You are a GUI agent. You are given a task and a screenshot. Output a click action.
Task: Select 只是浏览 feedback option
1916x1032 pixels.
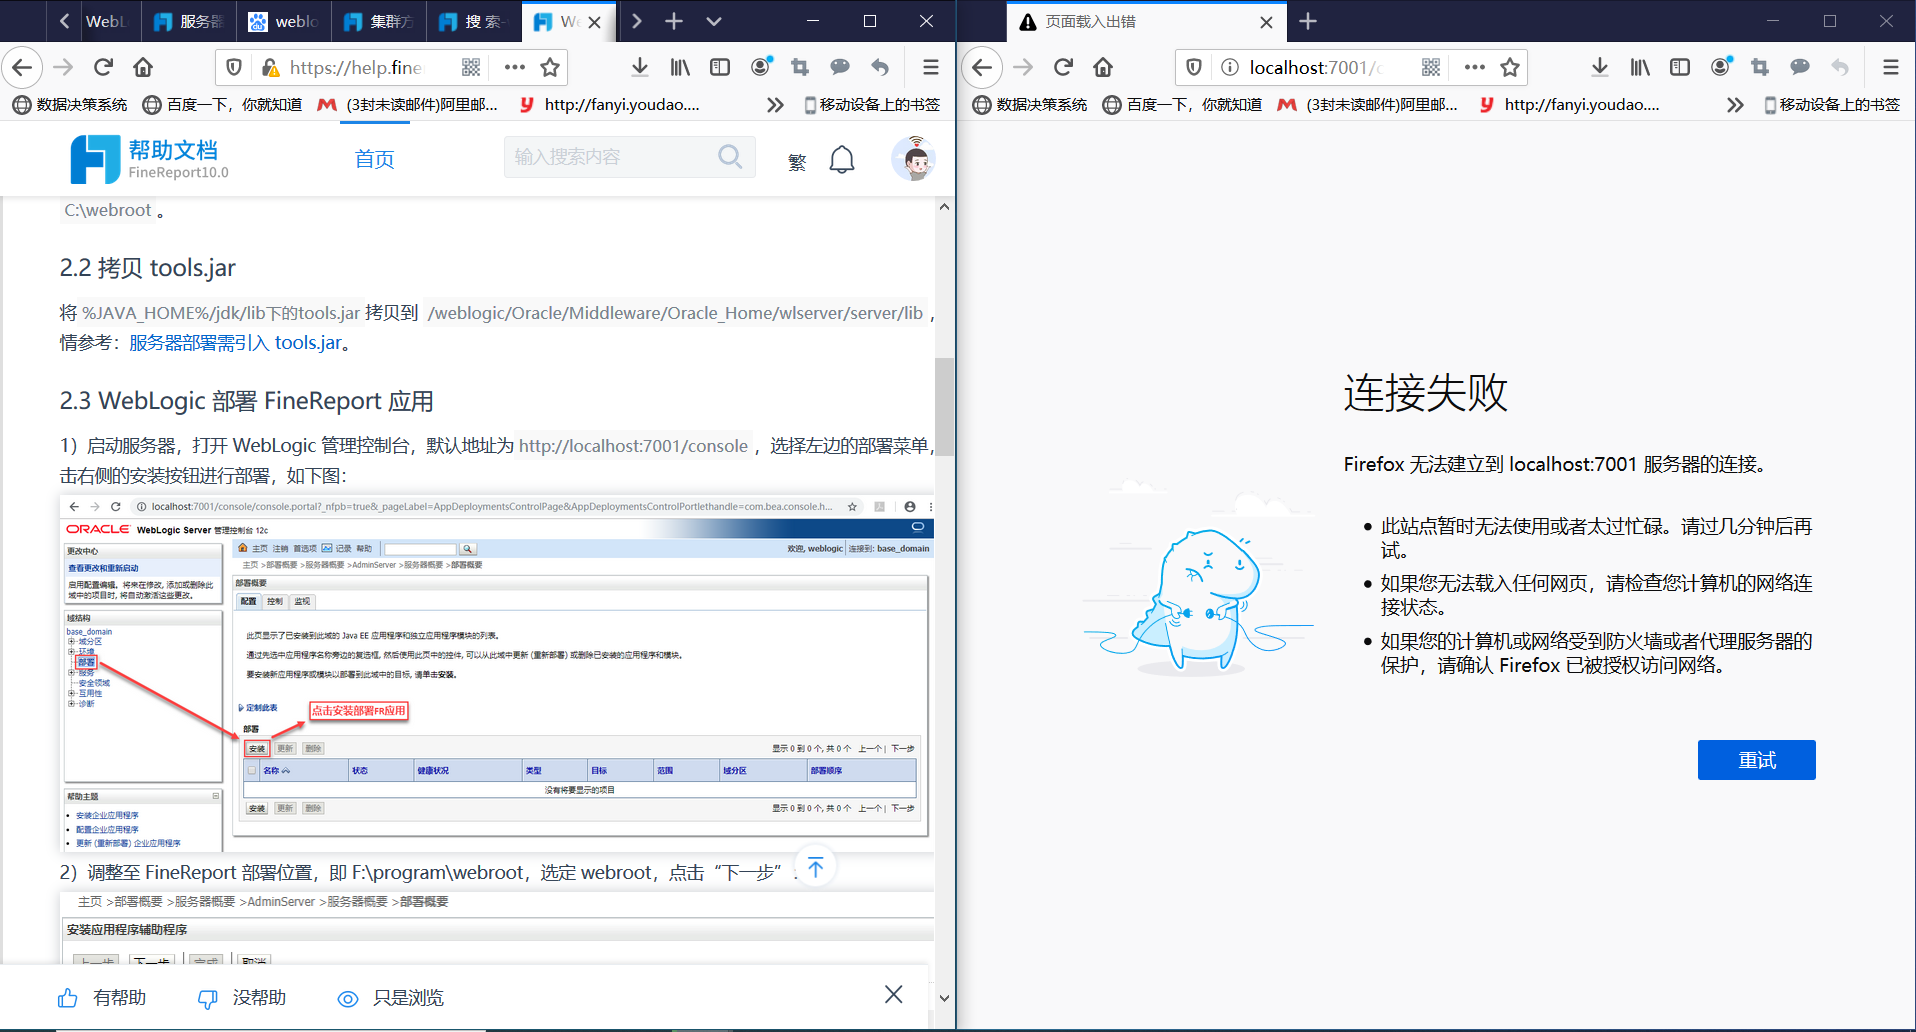pyautogui.click(x=391, y=998)
